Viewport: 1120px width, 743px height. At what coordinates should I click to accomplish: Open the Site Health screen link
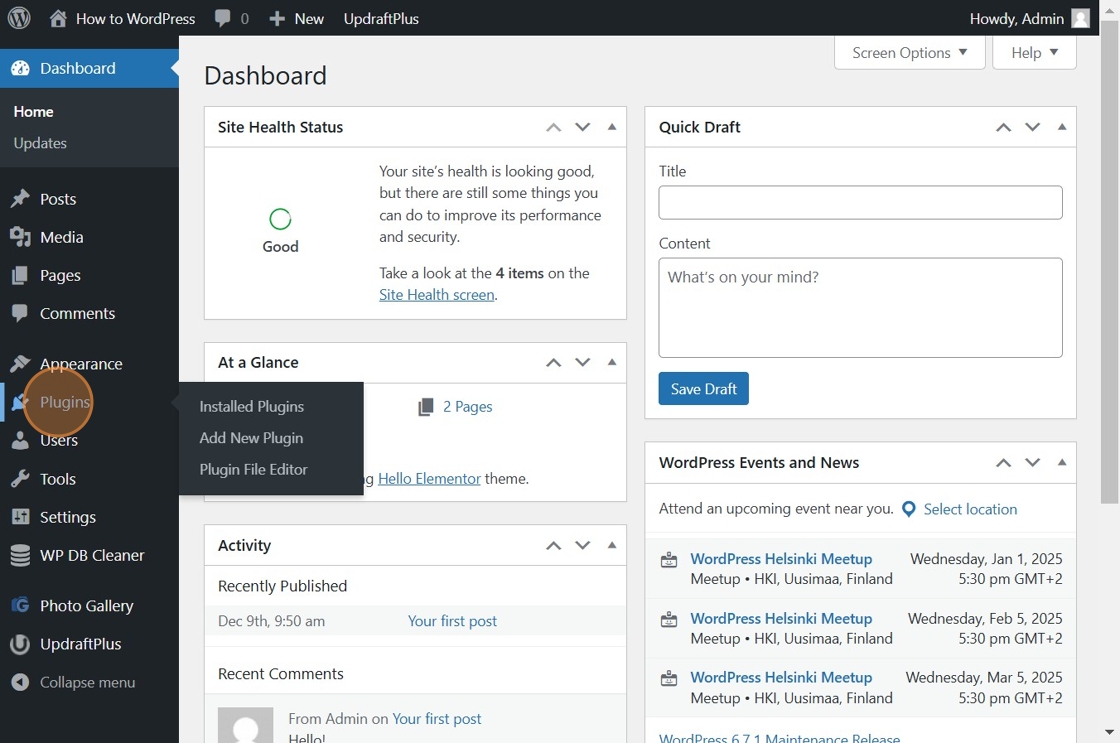[x=436, y=294]
